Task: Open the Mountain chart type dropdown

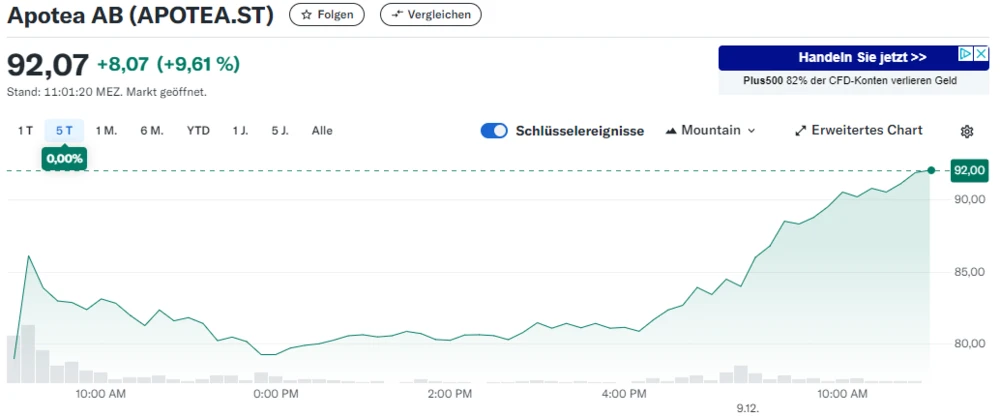Action: [710, 130]
